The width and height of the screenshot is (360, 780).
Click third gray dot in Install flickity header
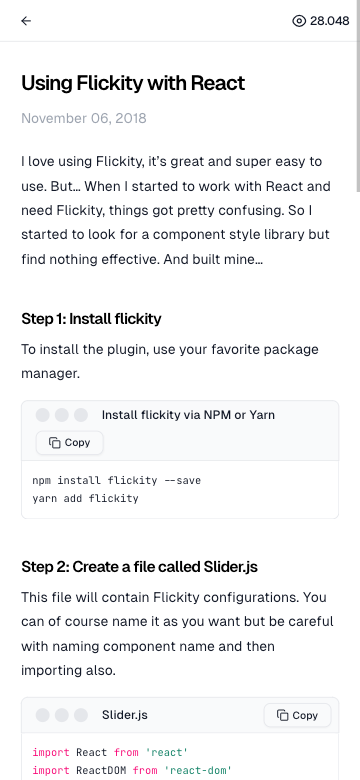coord(81,415)
